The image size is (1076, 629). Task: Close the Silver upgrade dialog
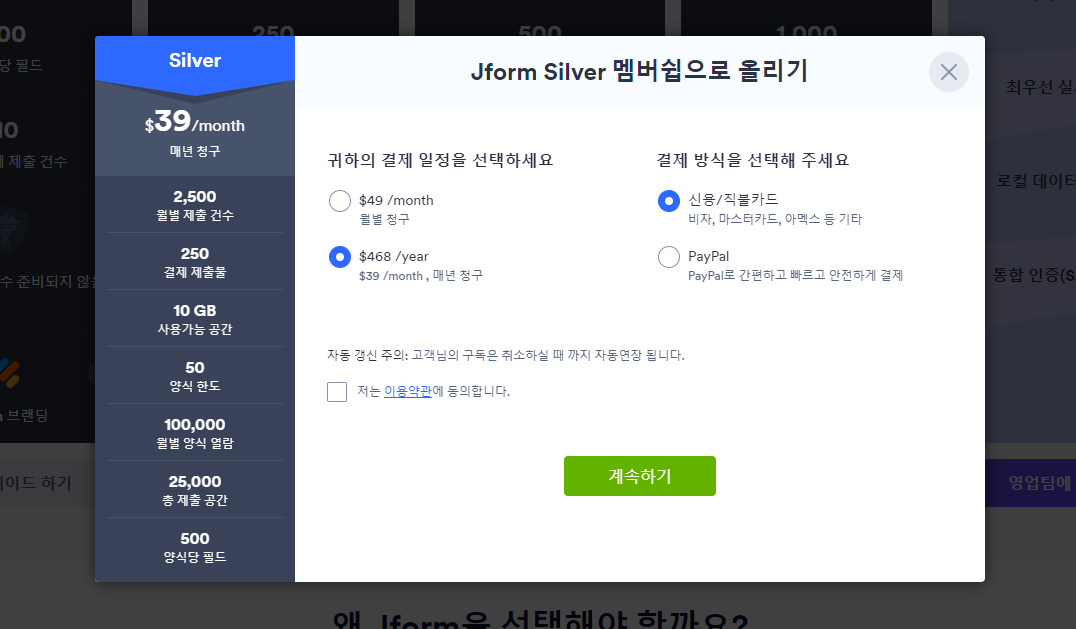[948, 72]
